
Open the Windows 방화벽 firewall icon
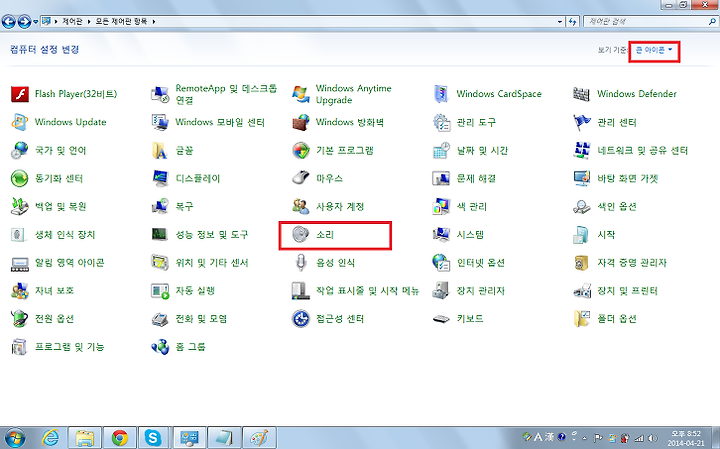pos(301,122)
